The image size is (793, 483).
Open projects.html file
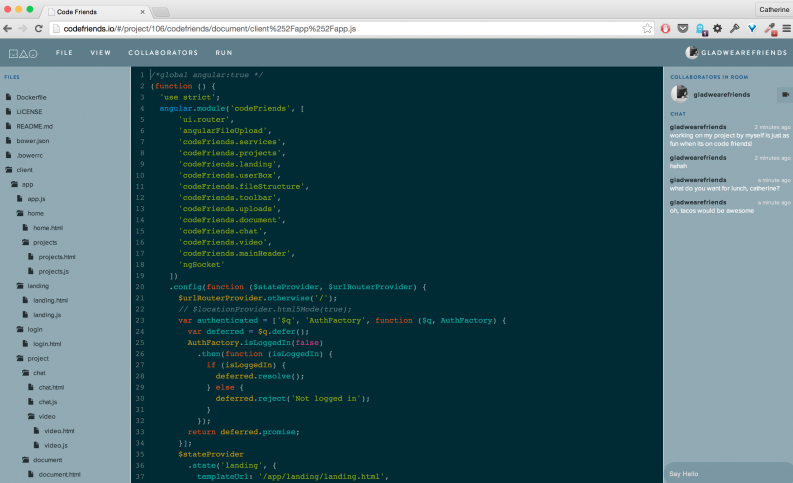coord(57,257)
